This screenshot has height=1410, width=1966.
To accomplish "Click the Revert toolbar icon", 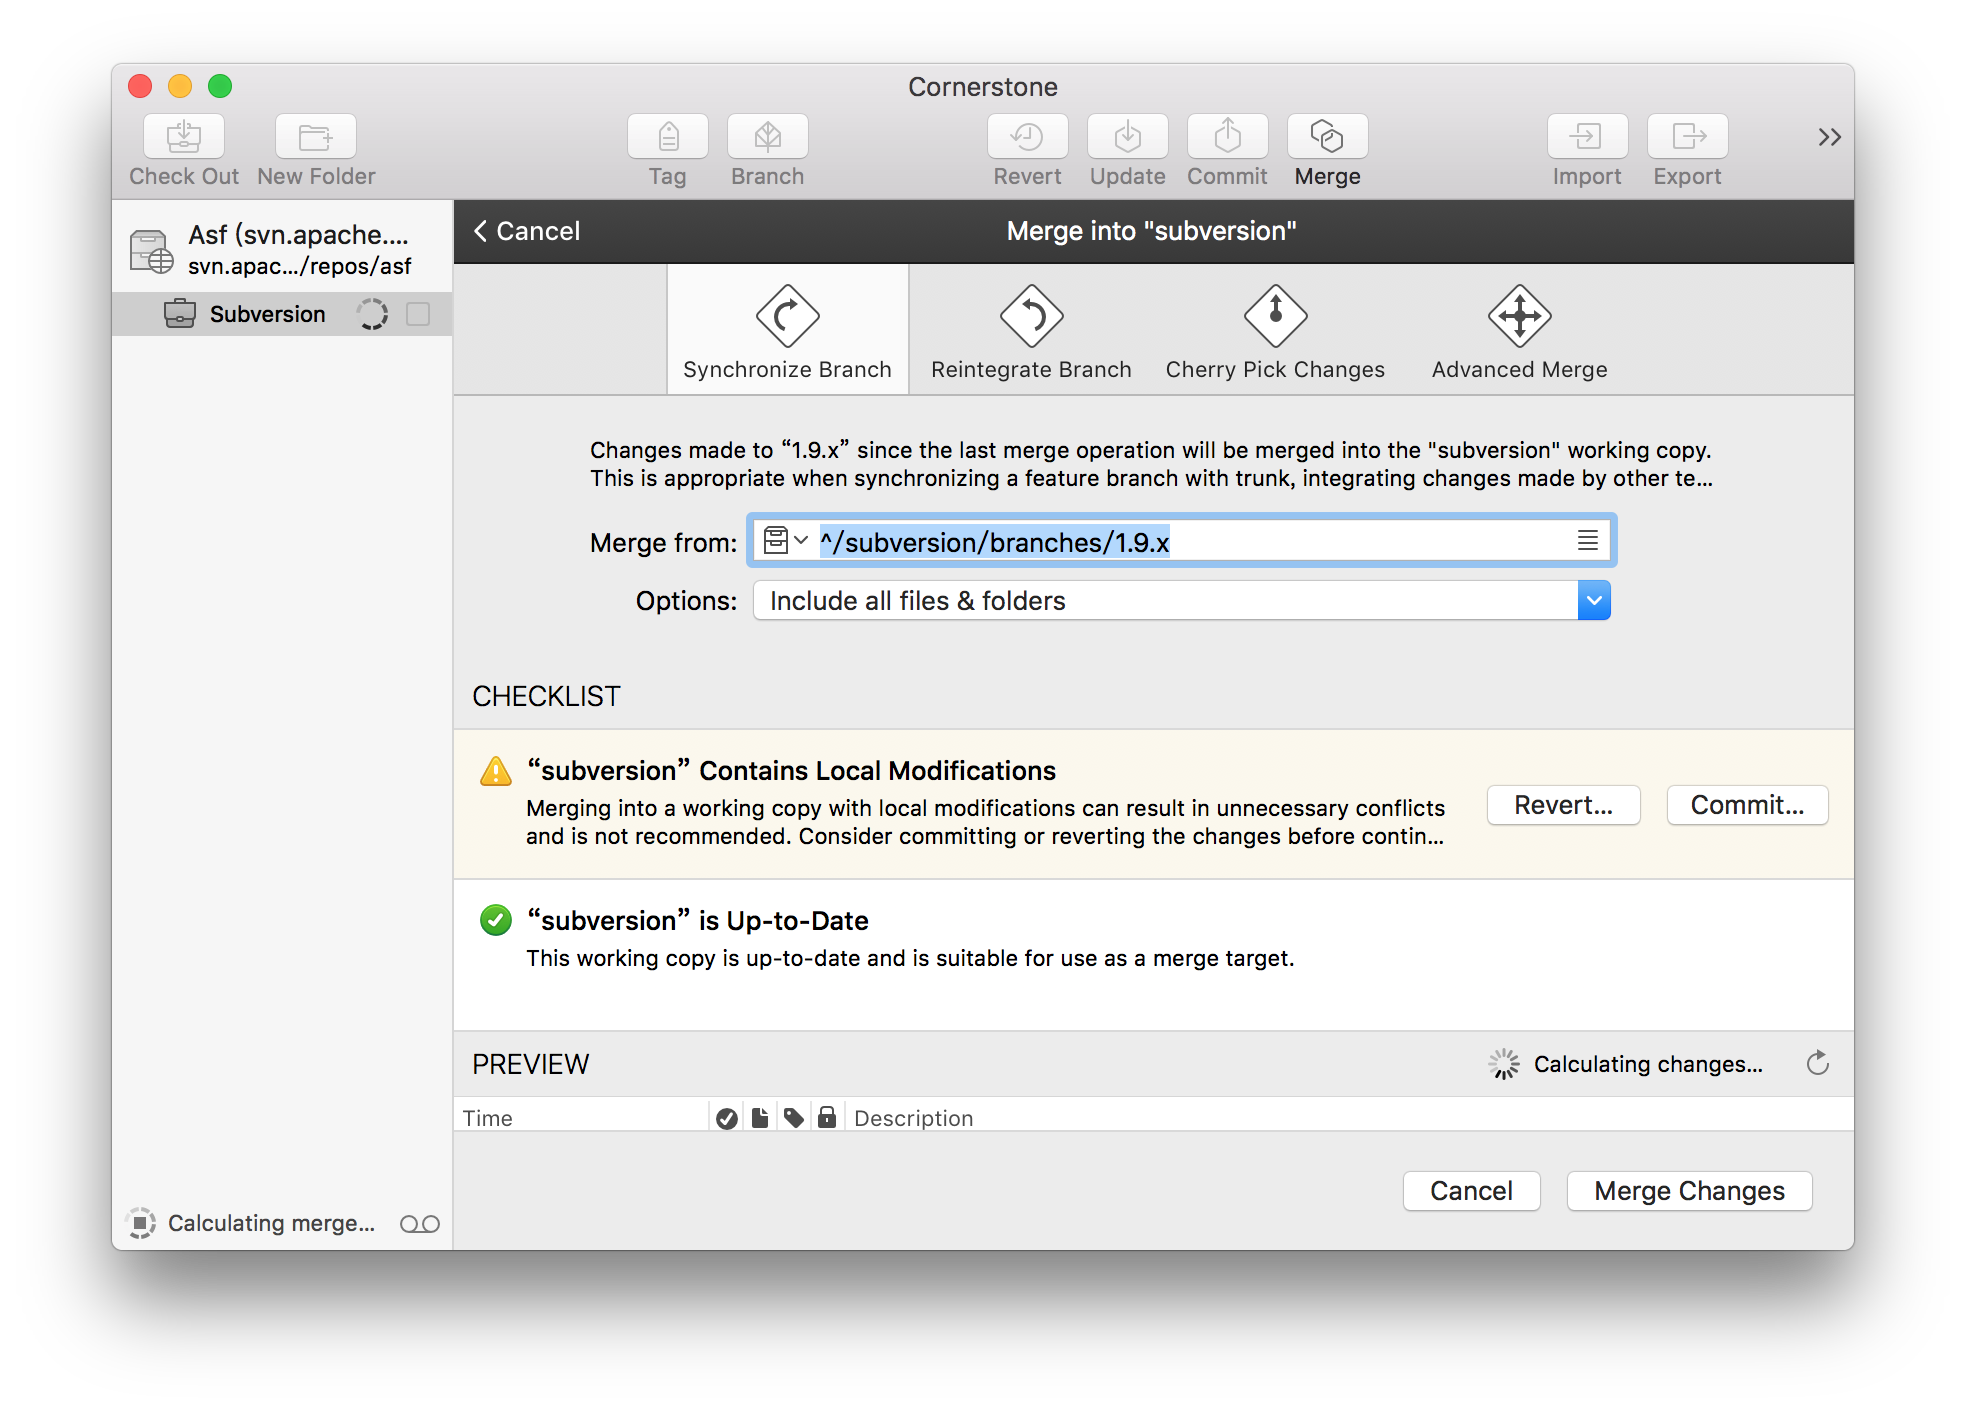I will (1027, 137).
